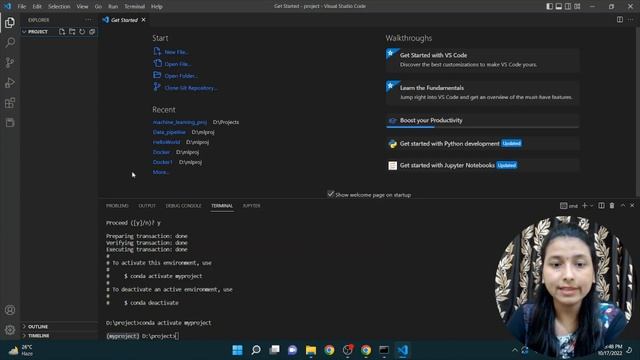Open the Run menu
Image resolution: width=640 pixels, height=360 pixels.
coord(113,6)
